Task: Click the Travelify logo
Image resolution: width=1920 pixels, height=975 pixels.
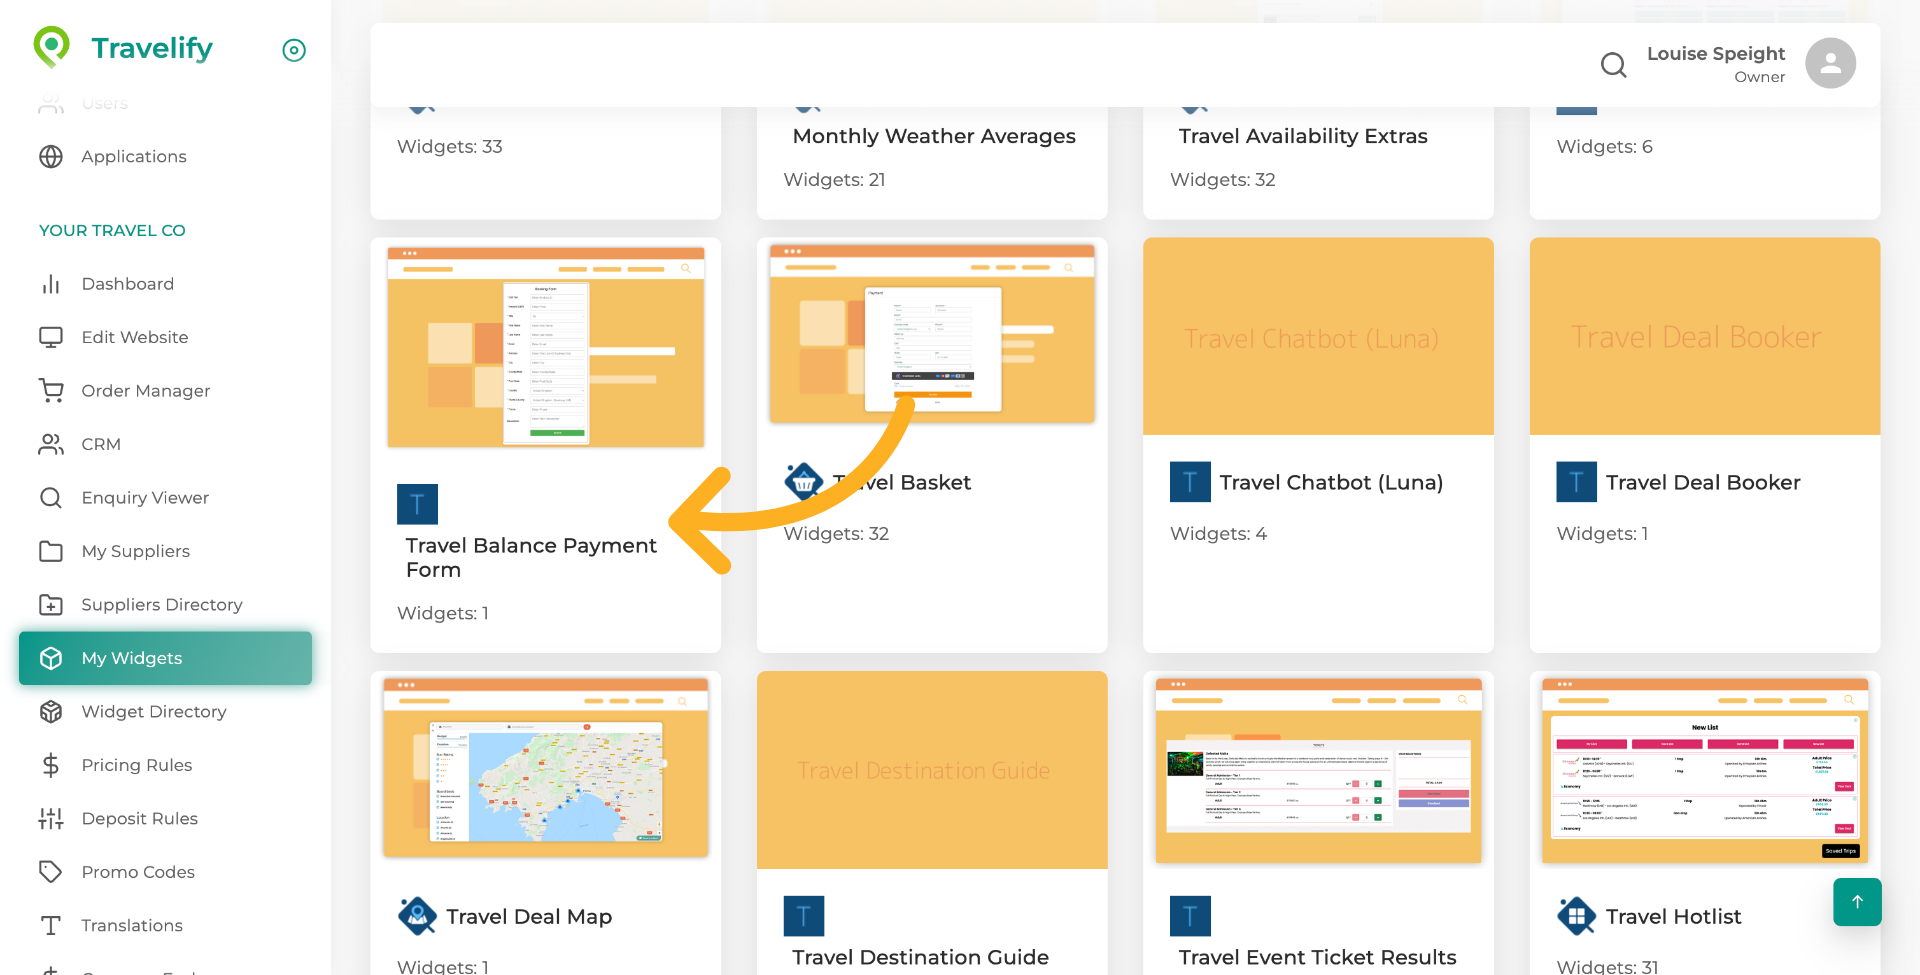Action: [x=123, y=48]
